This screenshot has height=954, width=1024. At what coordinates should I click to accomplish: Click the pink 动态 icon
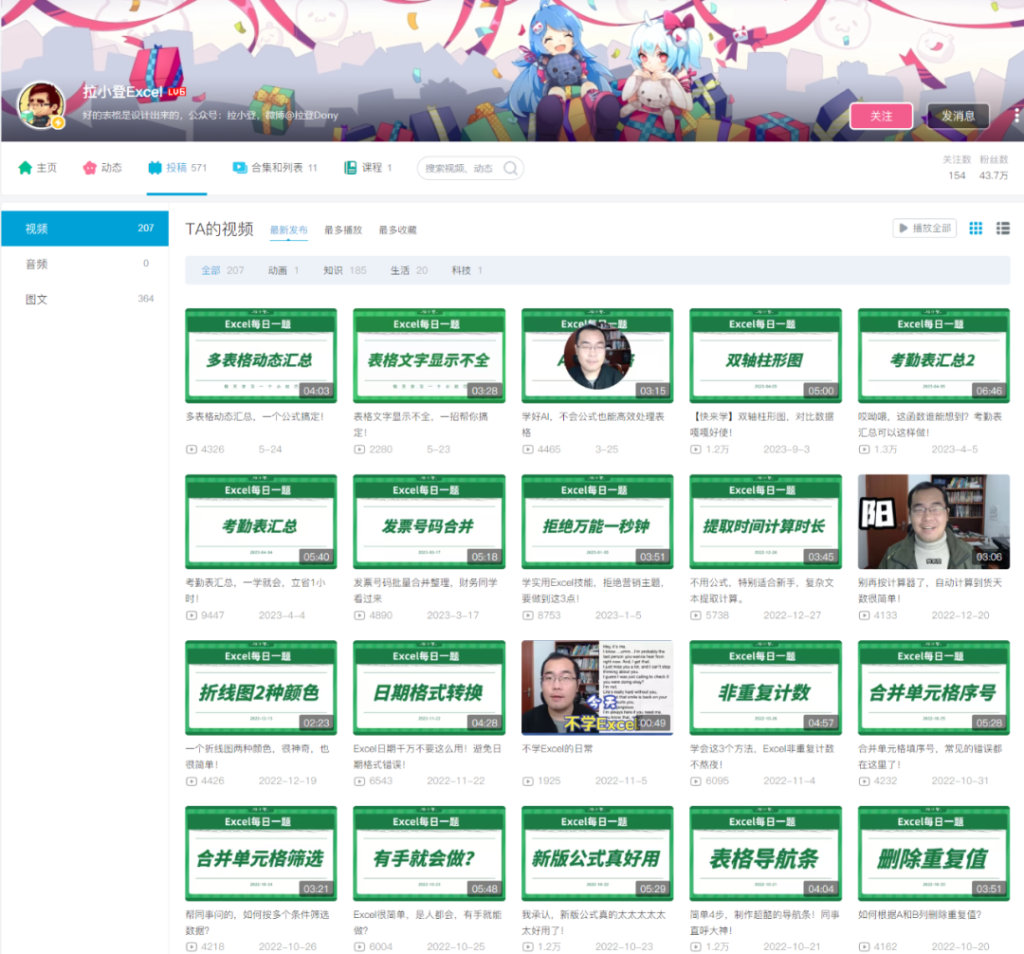tap(89, 168)
